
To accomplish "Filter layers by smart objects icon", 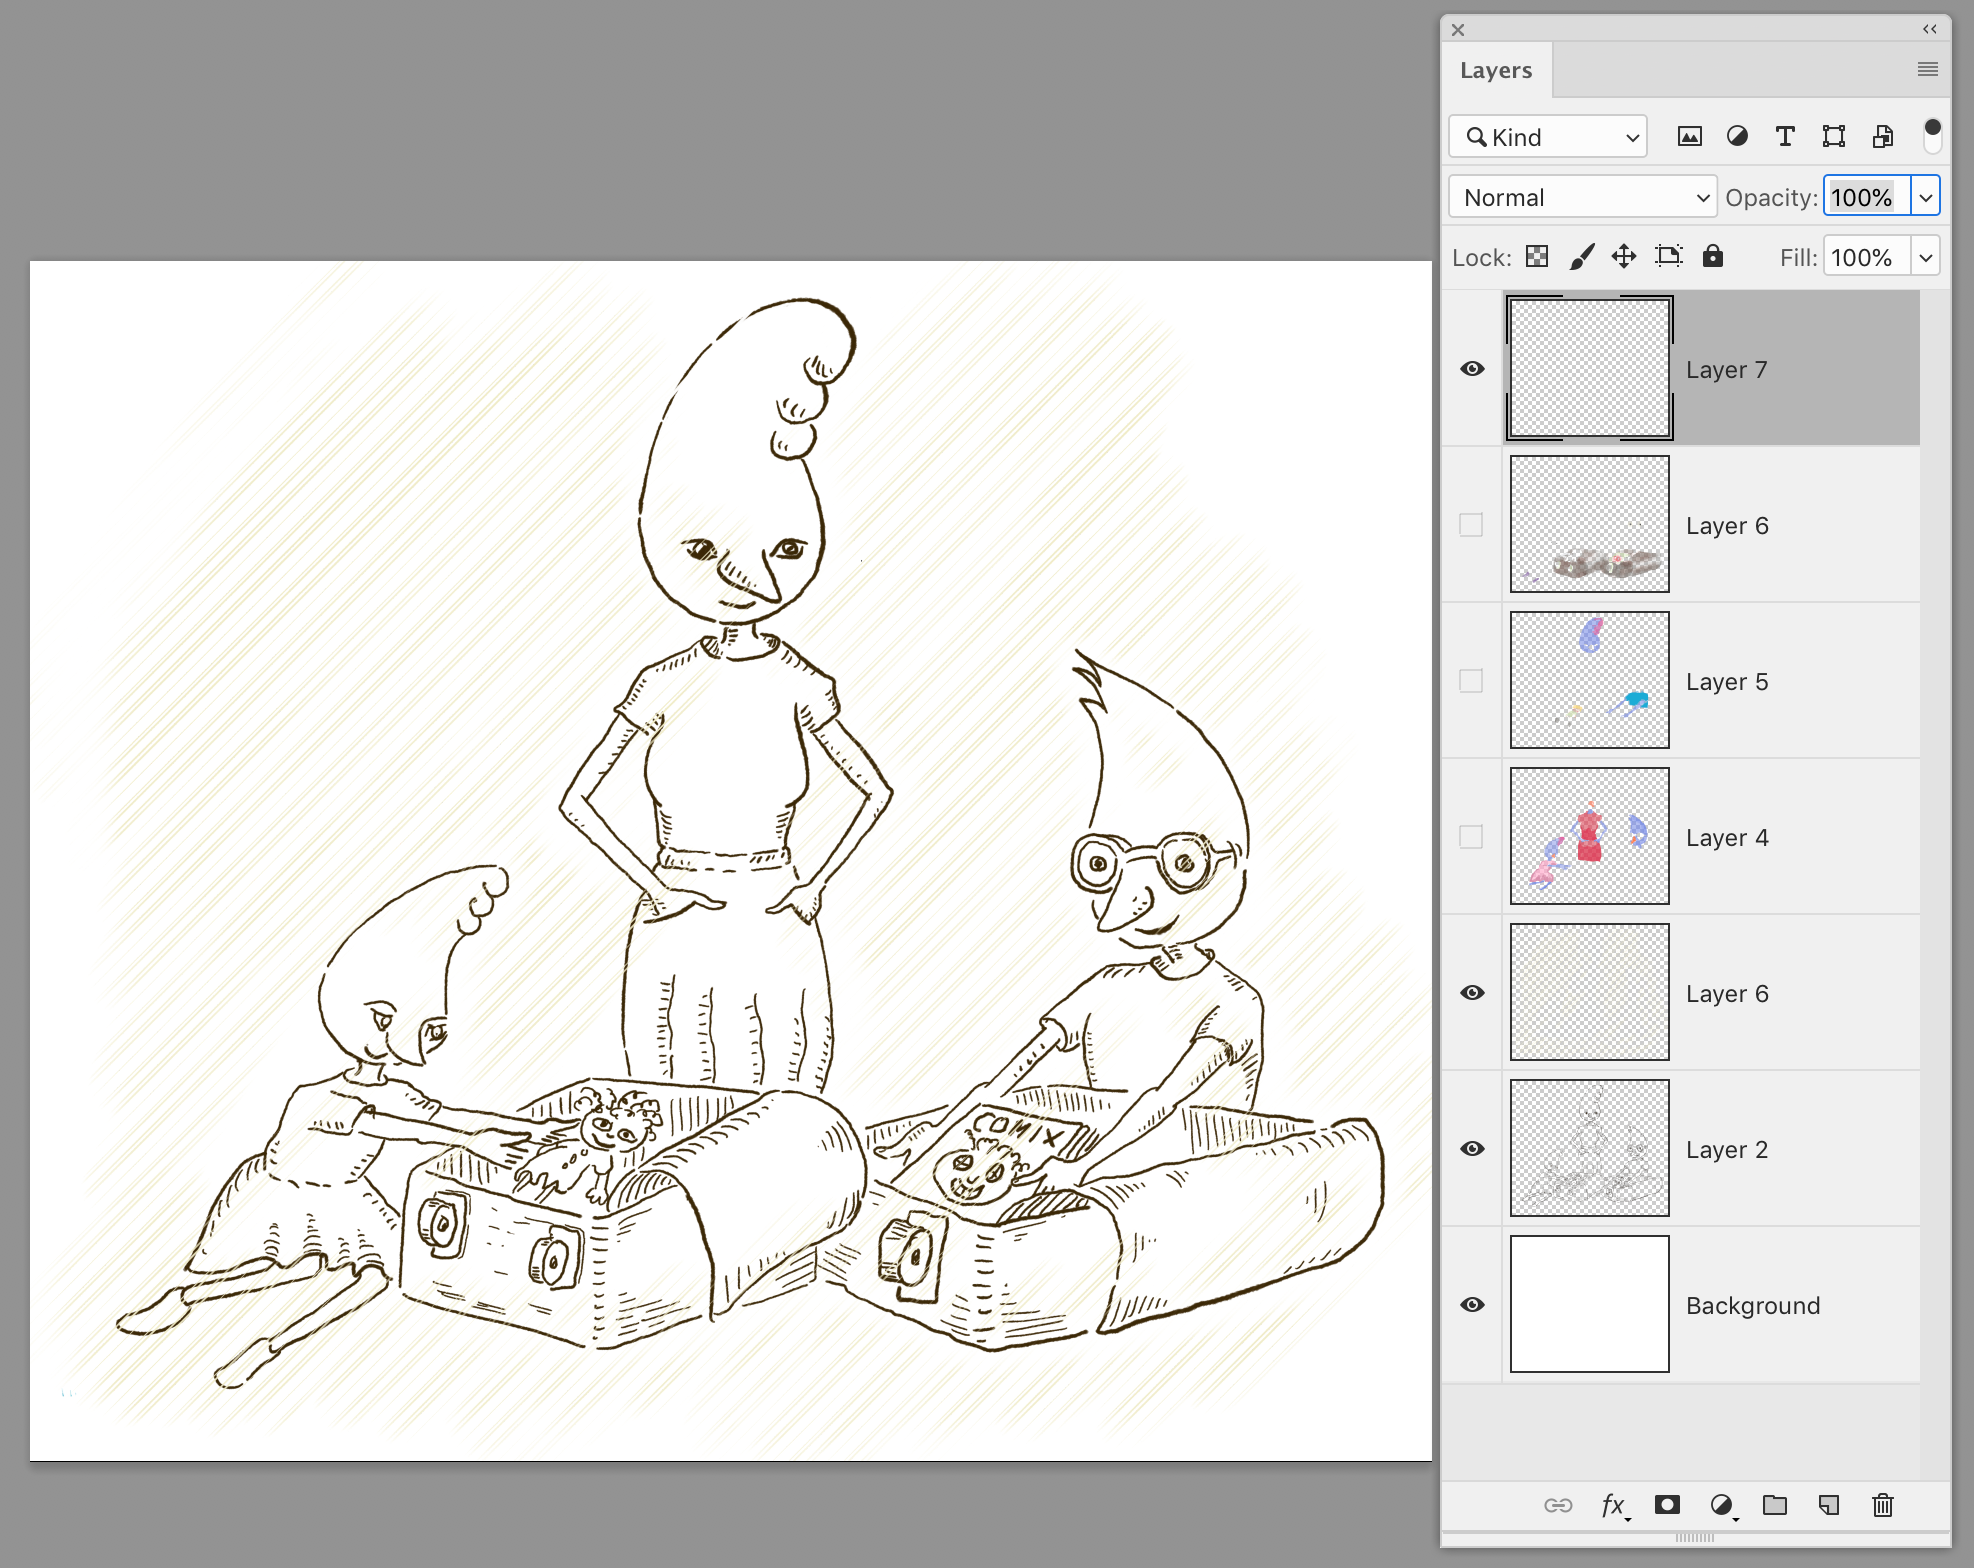I will click(1883, 137).
